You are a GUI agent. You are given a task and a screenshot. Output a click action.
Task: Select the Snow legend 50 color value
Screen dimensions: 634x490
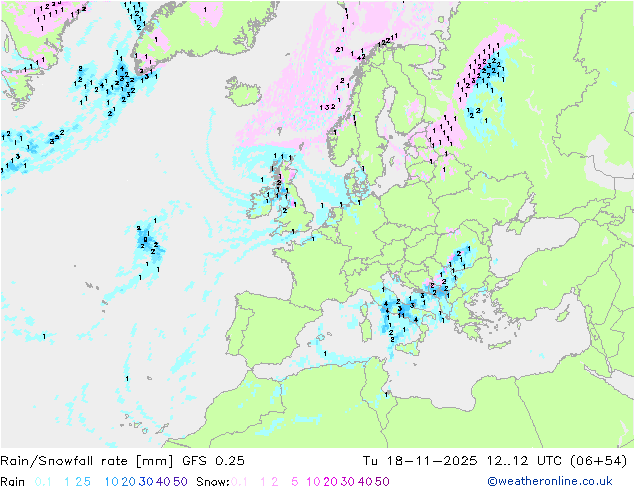382,482
